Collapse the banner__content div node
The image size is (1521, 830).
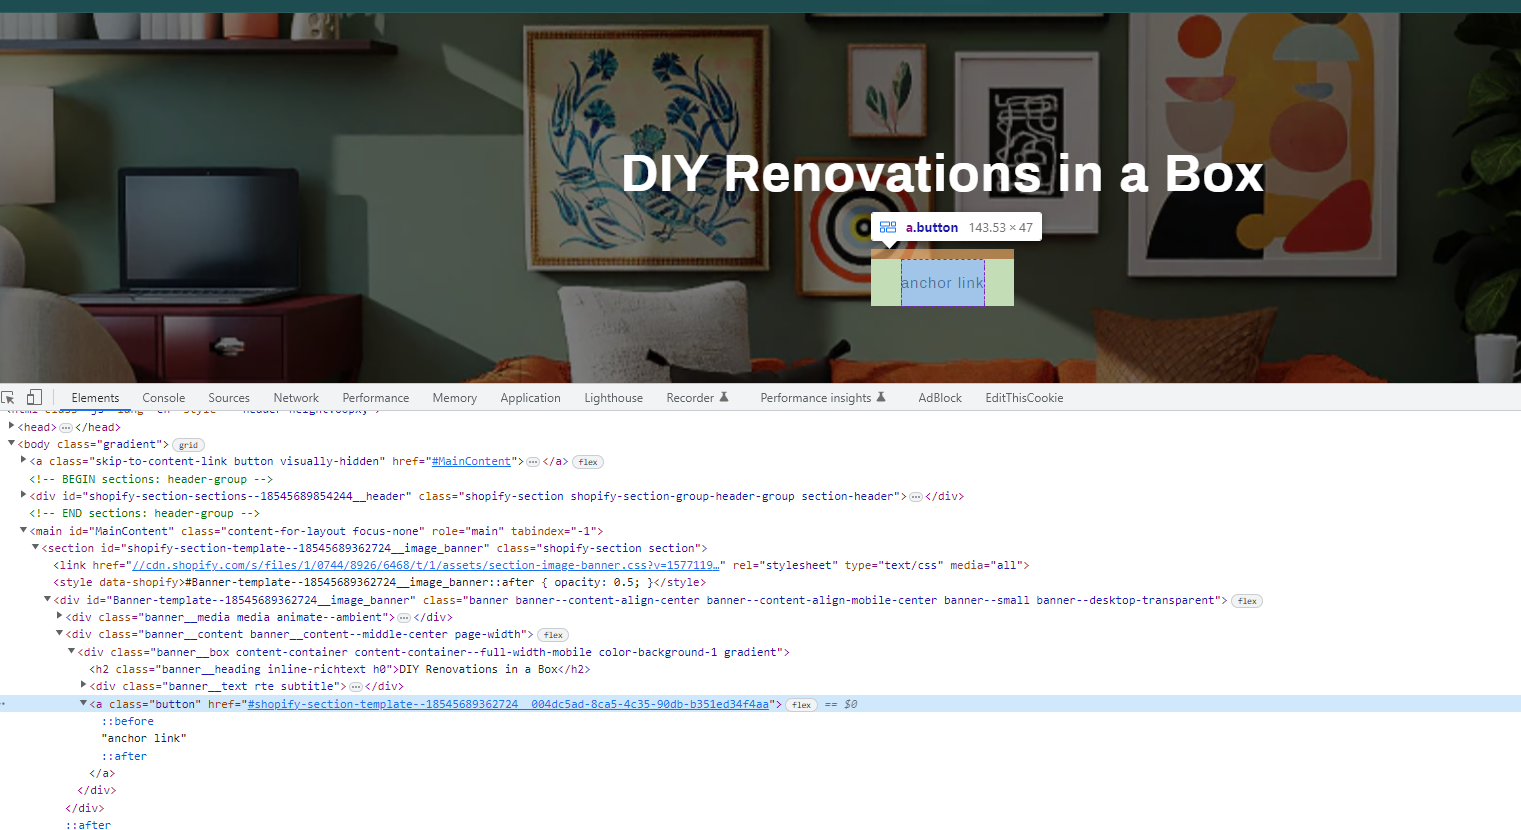tap(59, 633)
